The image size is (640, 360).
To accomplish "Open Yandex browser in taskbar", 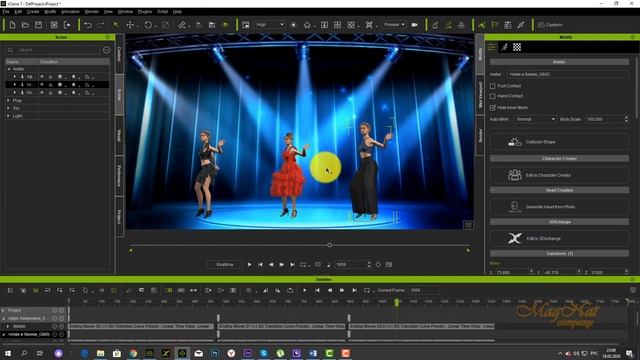I will coord(231,353).
